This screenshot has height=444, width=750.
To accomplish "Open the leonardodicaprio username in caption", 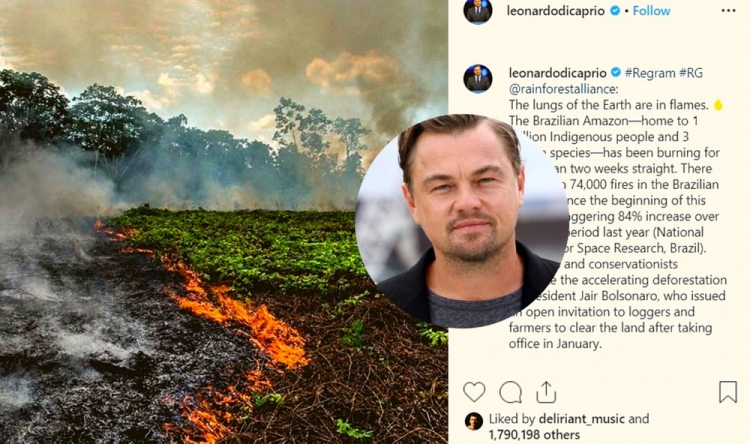I will (558, 73).
